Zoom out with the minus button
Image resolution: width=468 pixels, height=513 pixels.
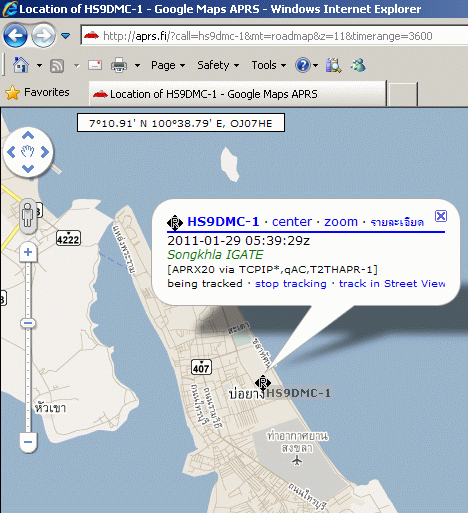(x=28, y=442)
